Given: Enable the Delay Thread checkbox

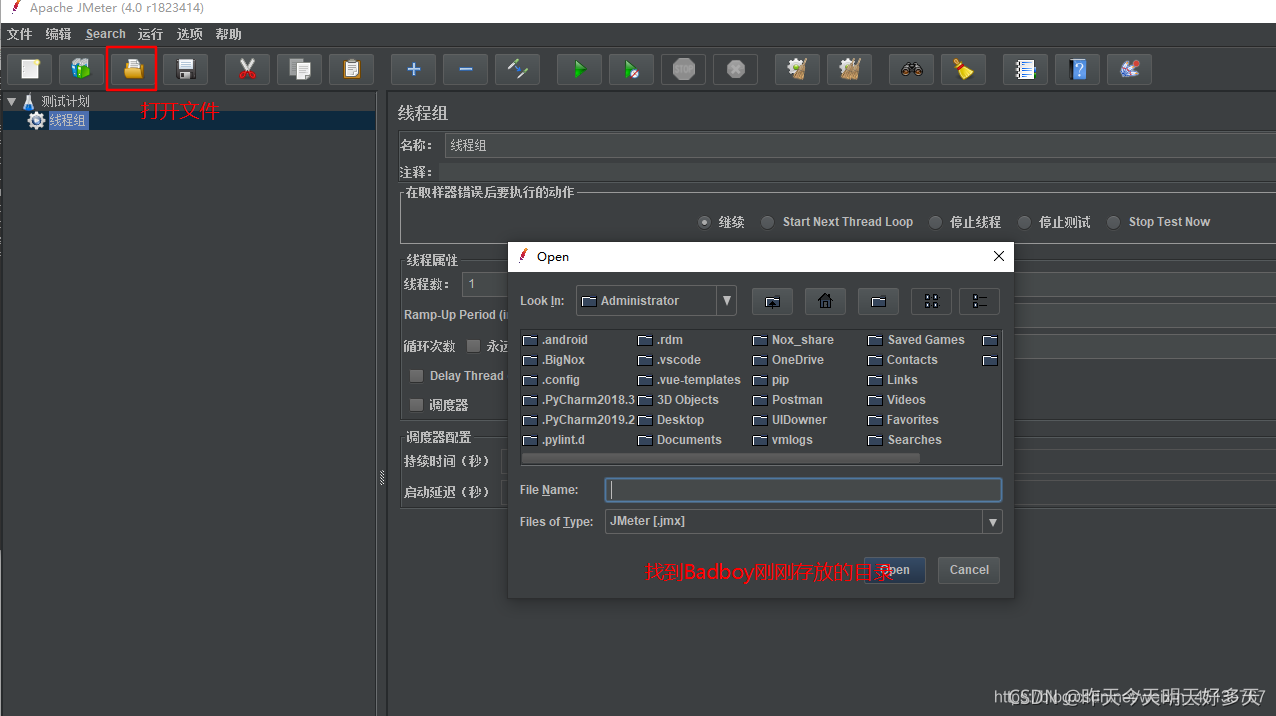Looking at the screenshot, I should [416, 376].
